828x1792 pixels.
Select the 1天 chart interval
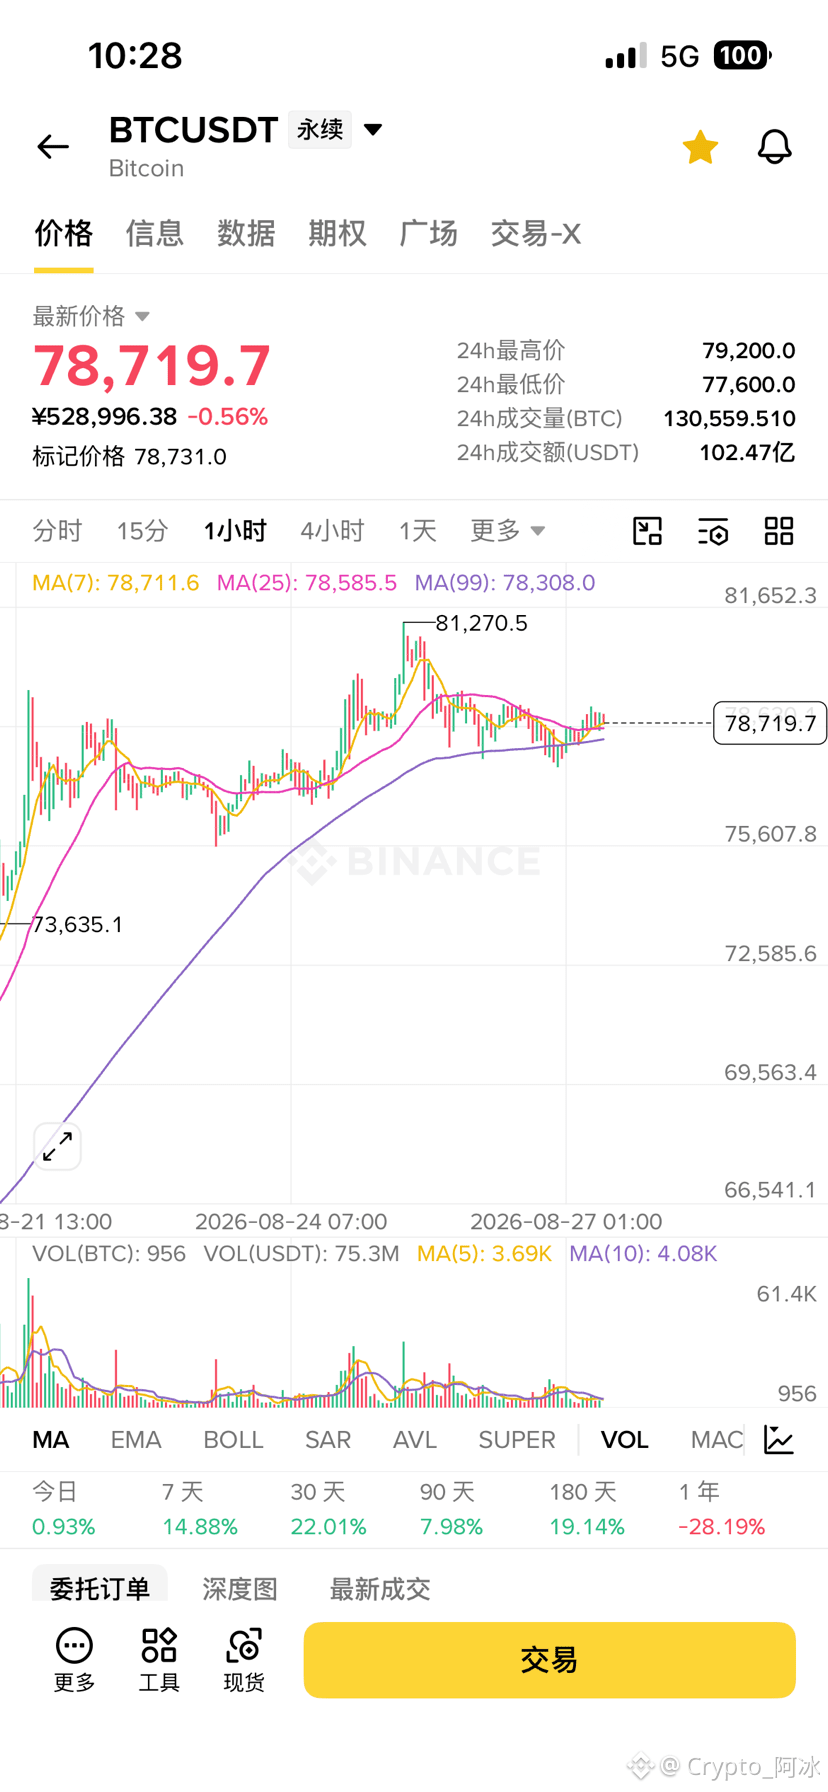coord(418,530)
